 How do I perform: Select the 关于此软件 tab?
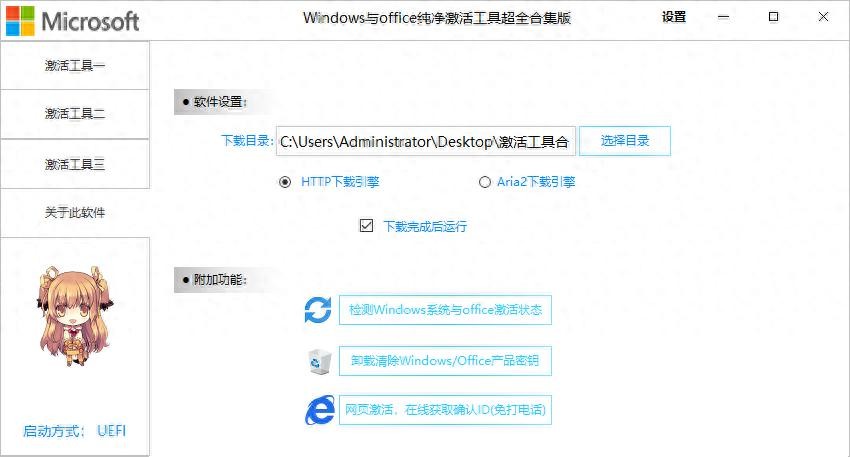[x=75, y=213]
